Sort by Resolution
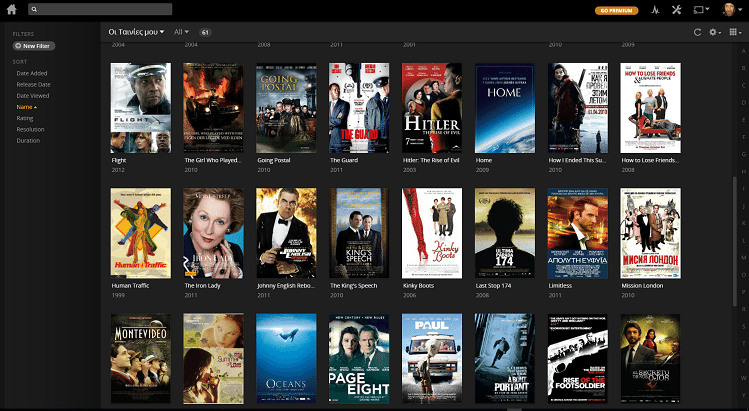Image resolution: width=749 pixels, height=411 pixels. coord(30,130)
